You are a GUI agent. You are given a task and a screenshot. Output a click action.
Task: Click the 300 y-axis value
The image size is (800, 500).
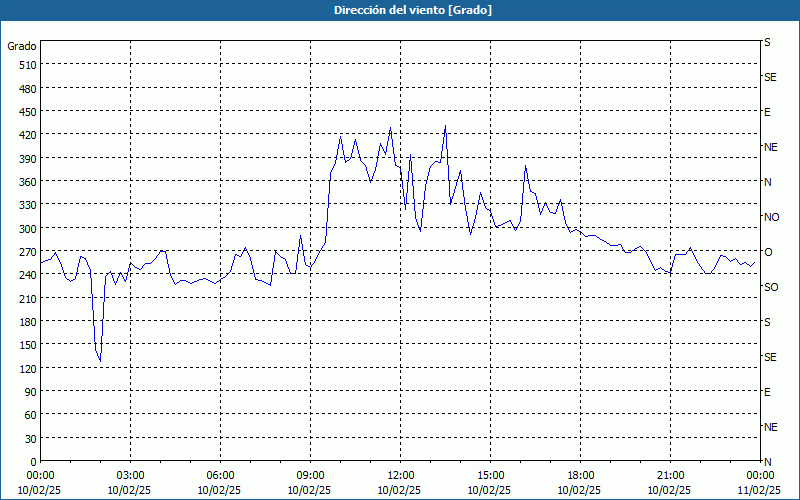tap(29, 229)
